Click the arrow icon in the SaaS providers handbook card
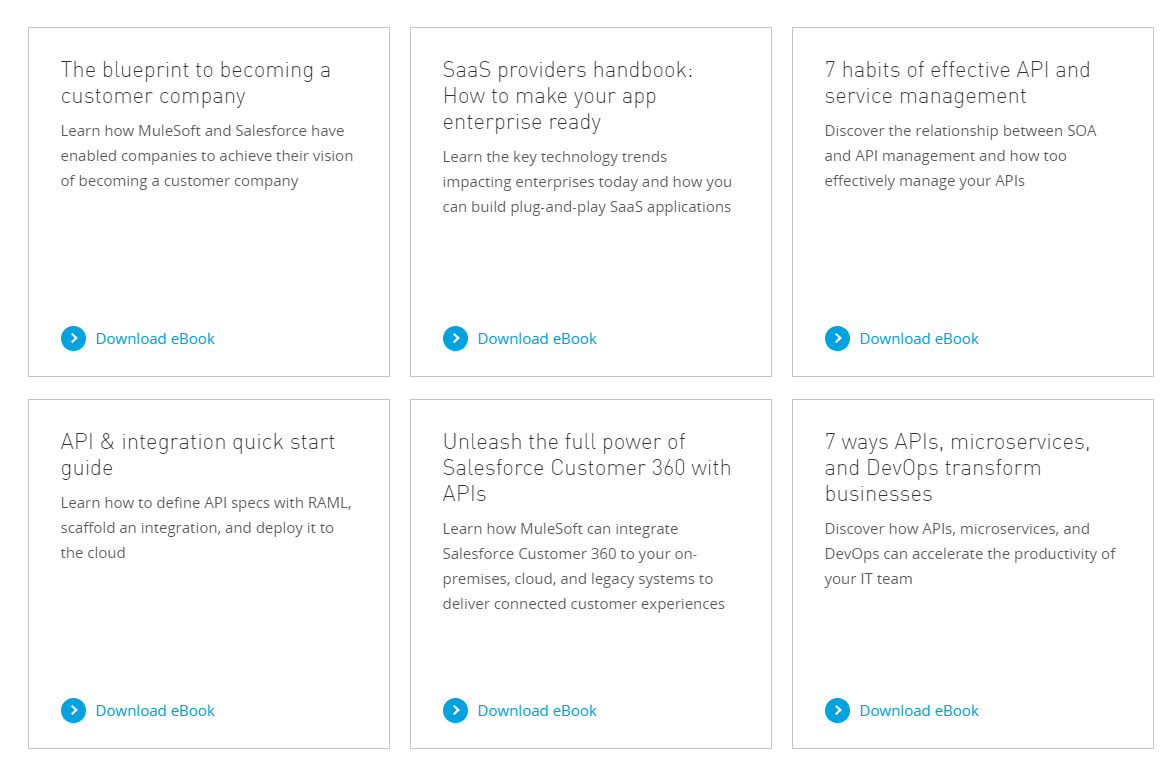This screenshot has width=1175, height=766. tap(456, 339)
